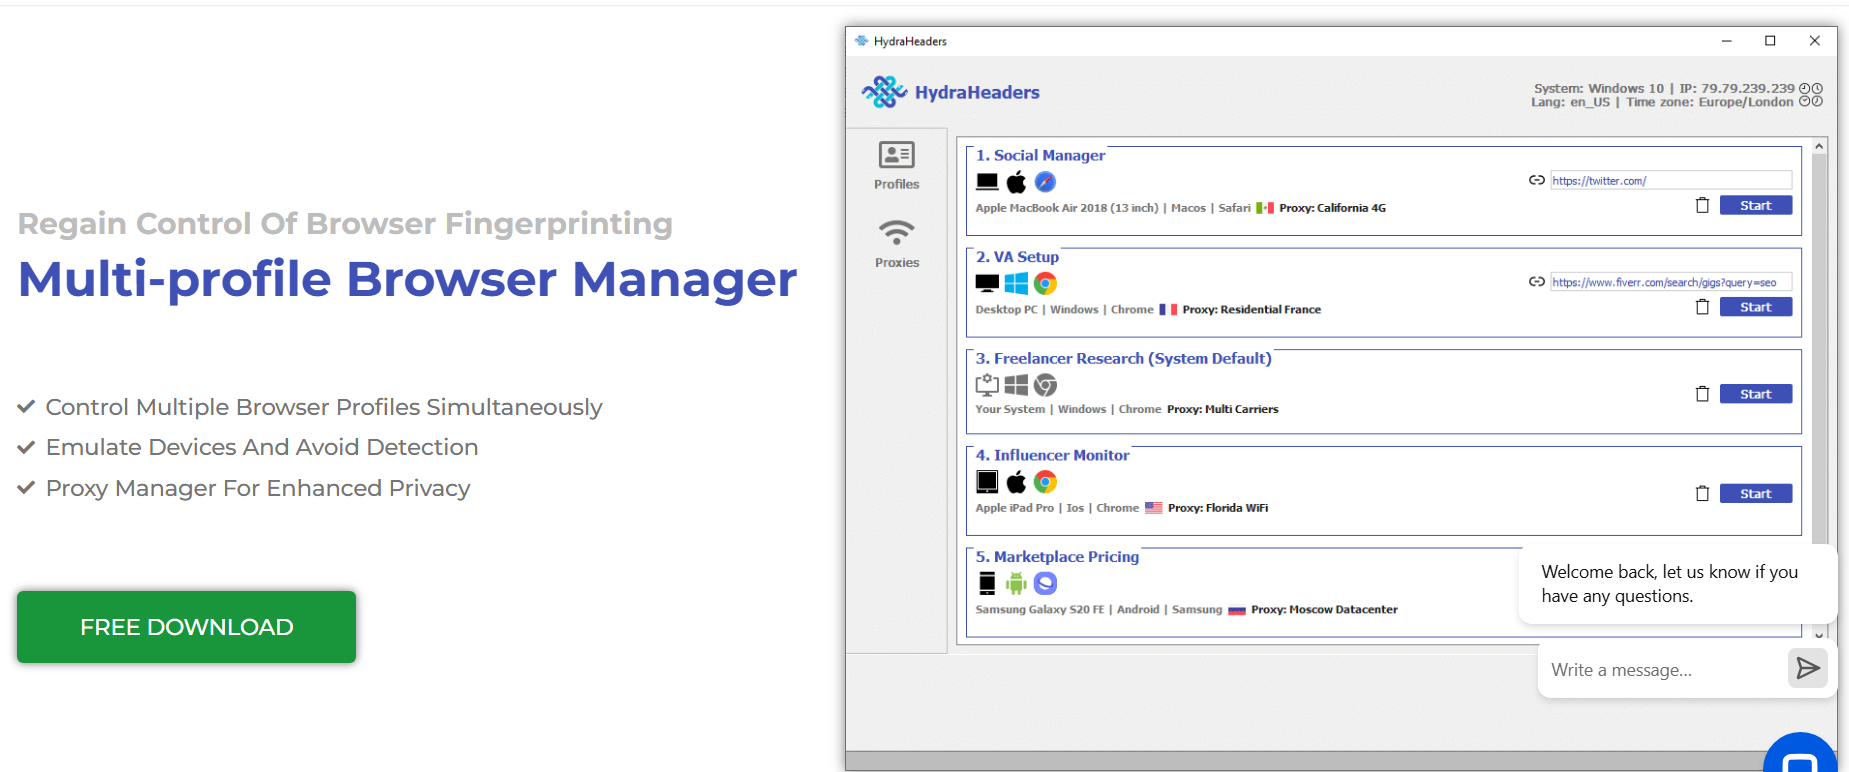This screenshot has width=1849, height=772.
Task: Click Android robot icon in Marketplace Pricing
Action: [x=1016, y=583]
